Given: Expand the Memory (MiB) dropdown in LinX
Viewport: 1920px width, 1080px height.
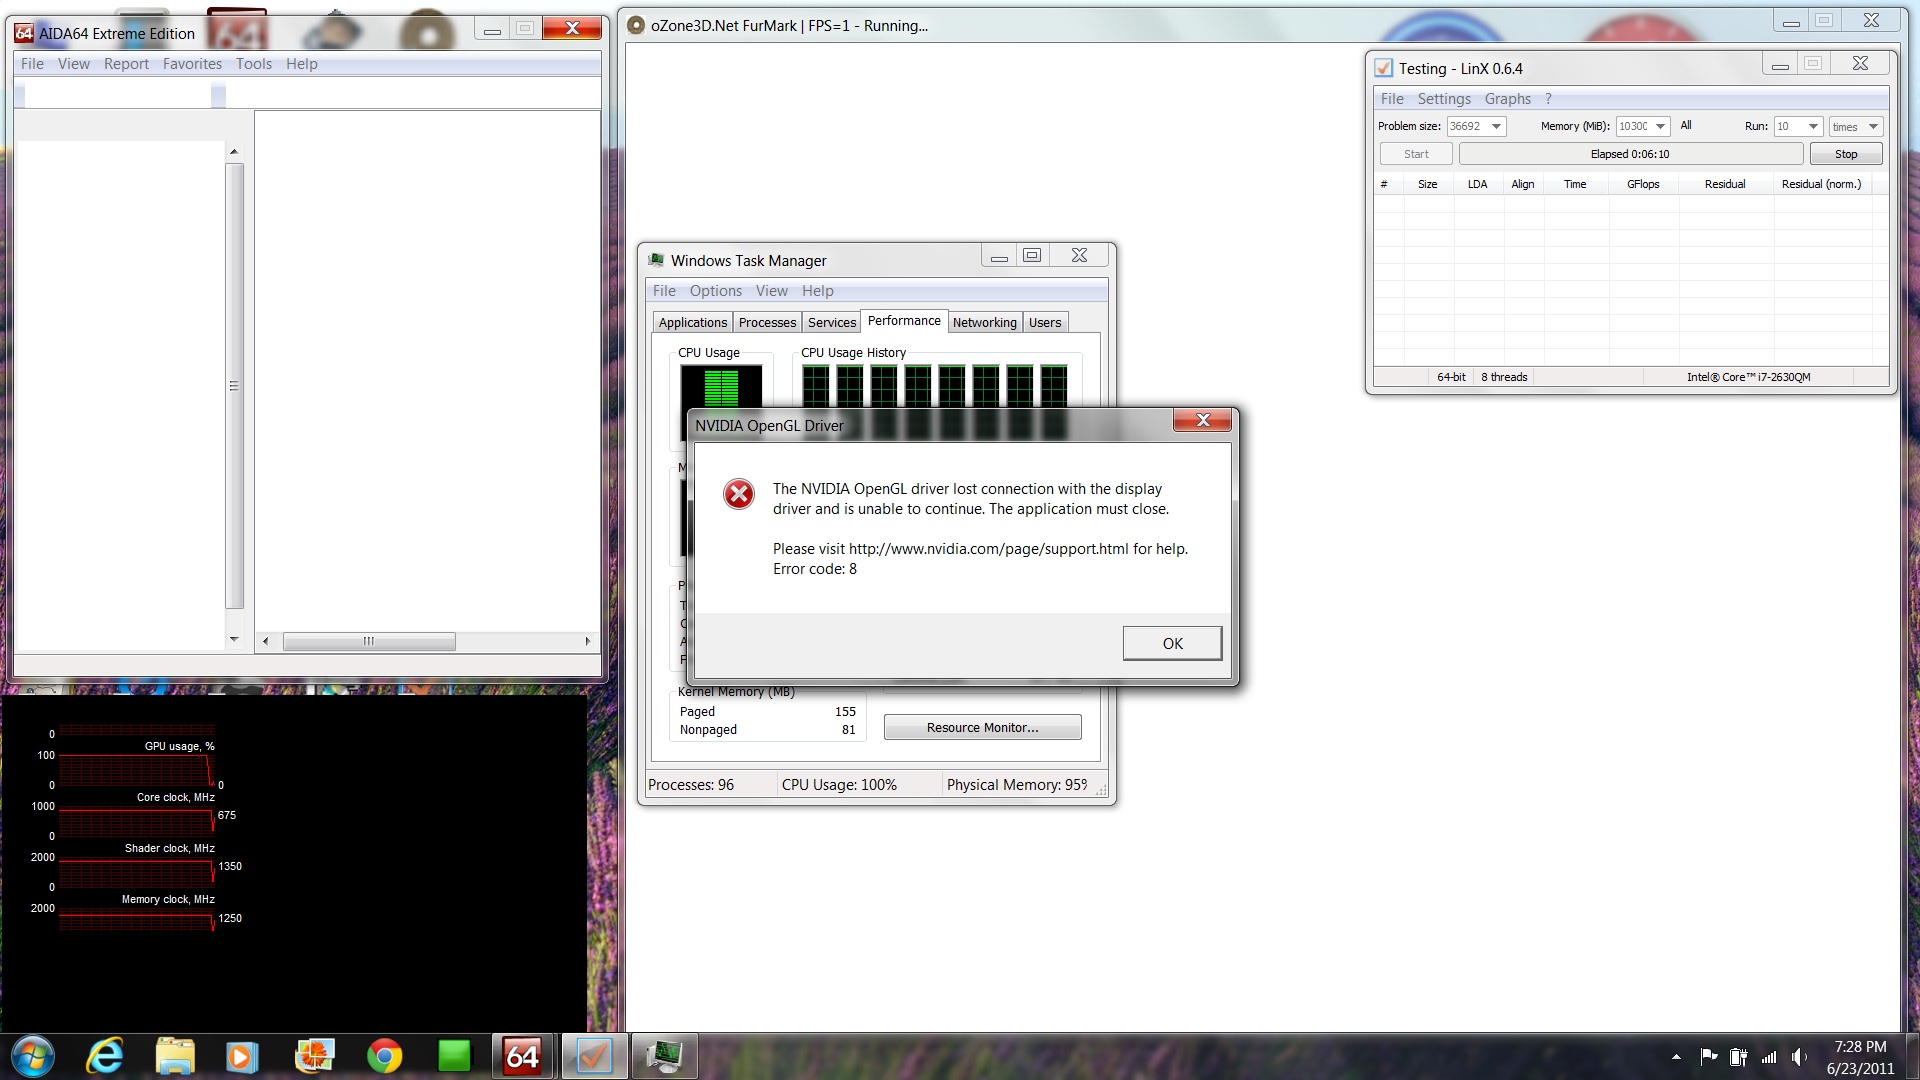Looking at the screenshot, I should (1660, 126).
